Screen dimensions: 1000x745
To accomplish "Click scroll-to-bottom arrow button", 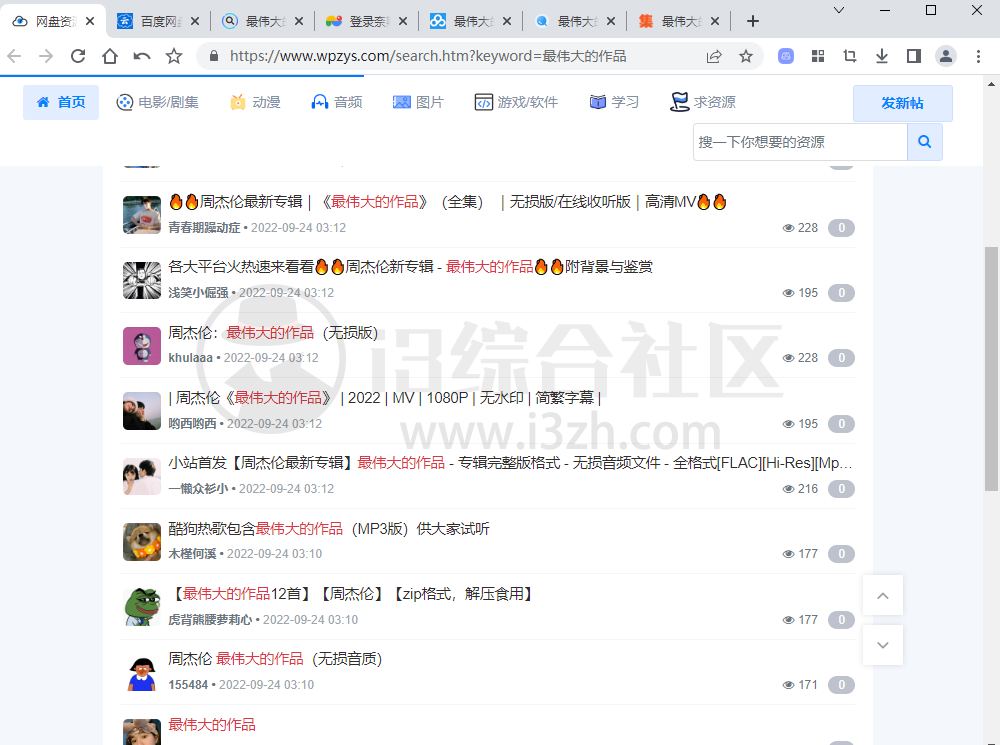I will (x=883, y=645).
